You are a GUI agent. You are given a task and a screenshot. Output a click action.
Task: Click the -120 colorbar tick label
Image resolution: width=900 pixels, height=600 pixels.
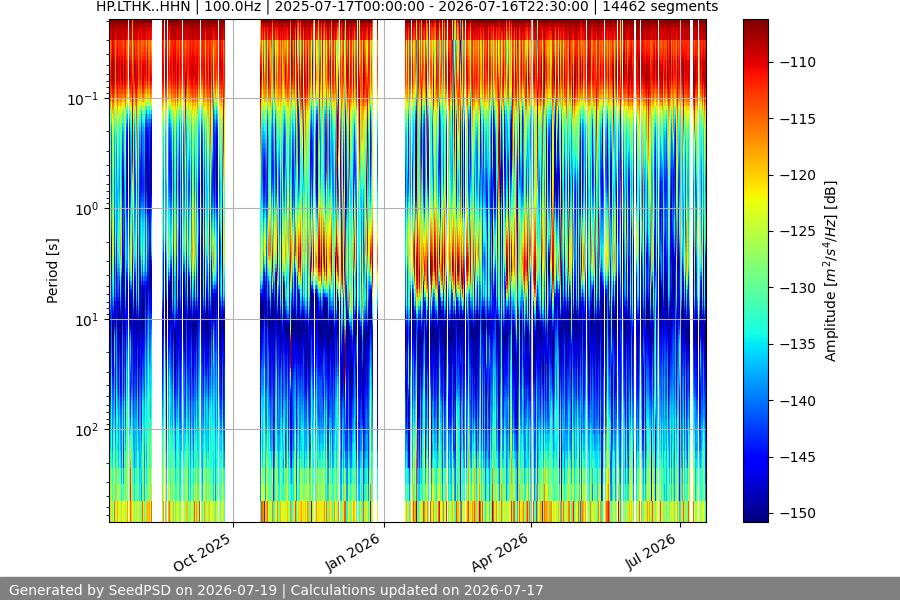tap(798, 175)
